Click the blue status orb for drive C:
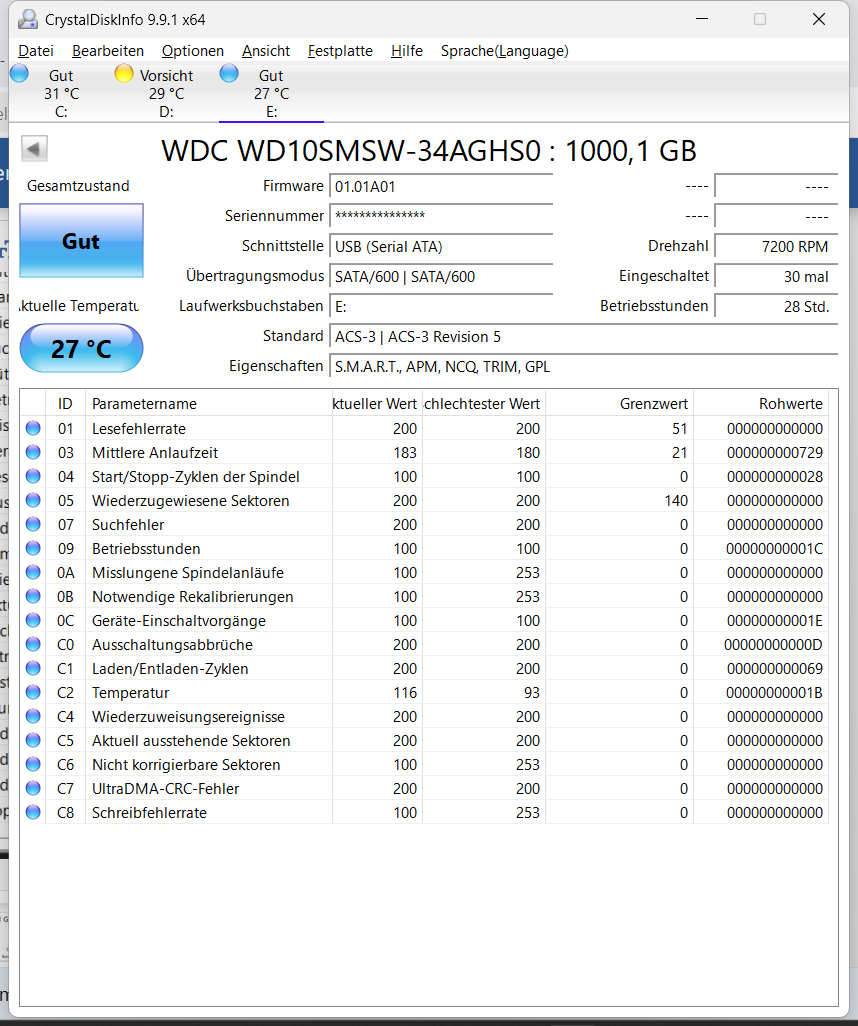 tap(20, 73)
